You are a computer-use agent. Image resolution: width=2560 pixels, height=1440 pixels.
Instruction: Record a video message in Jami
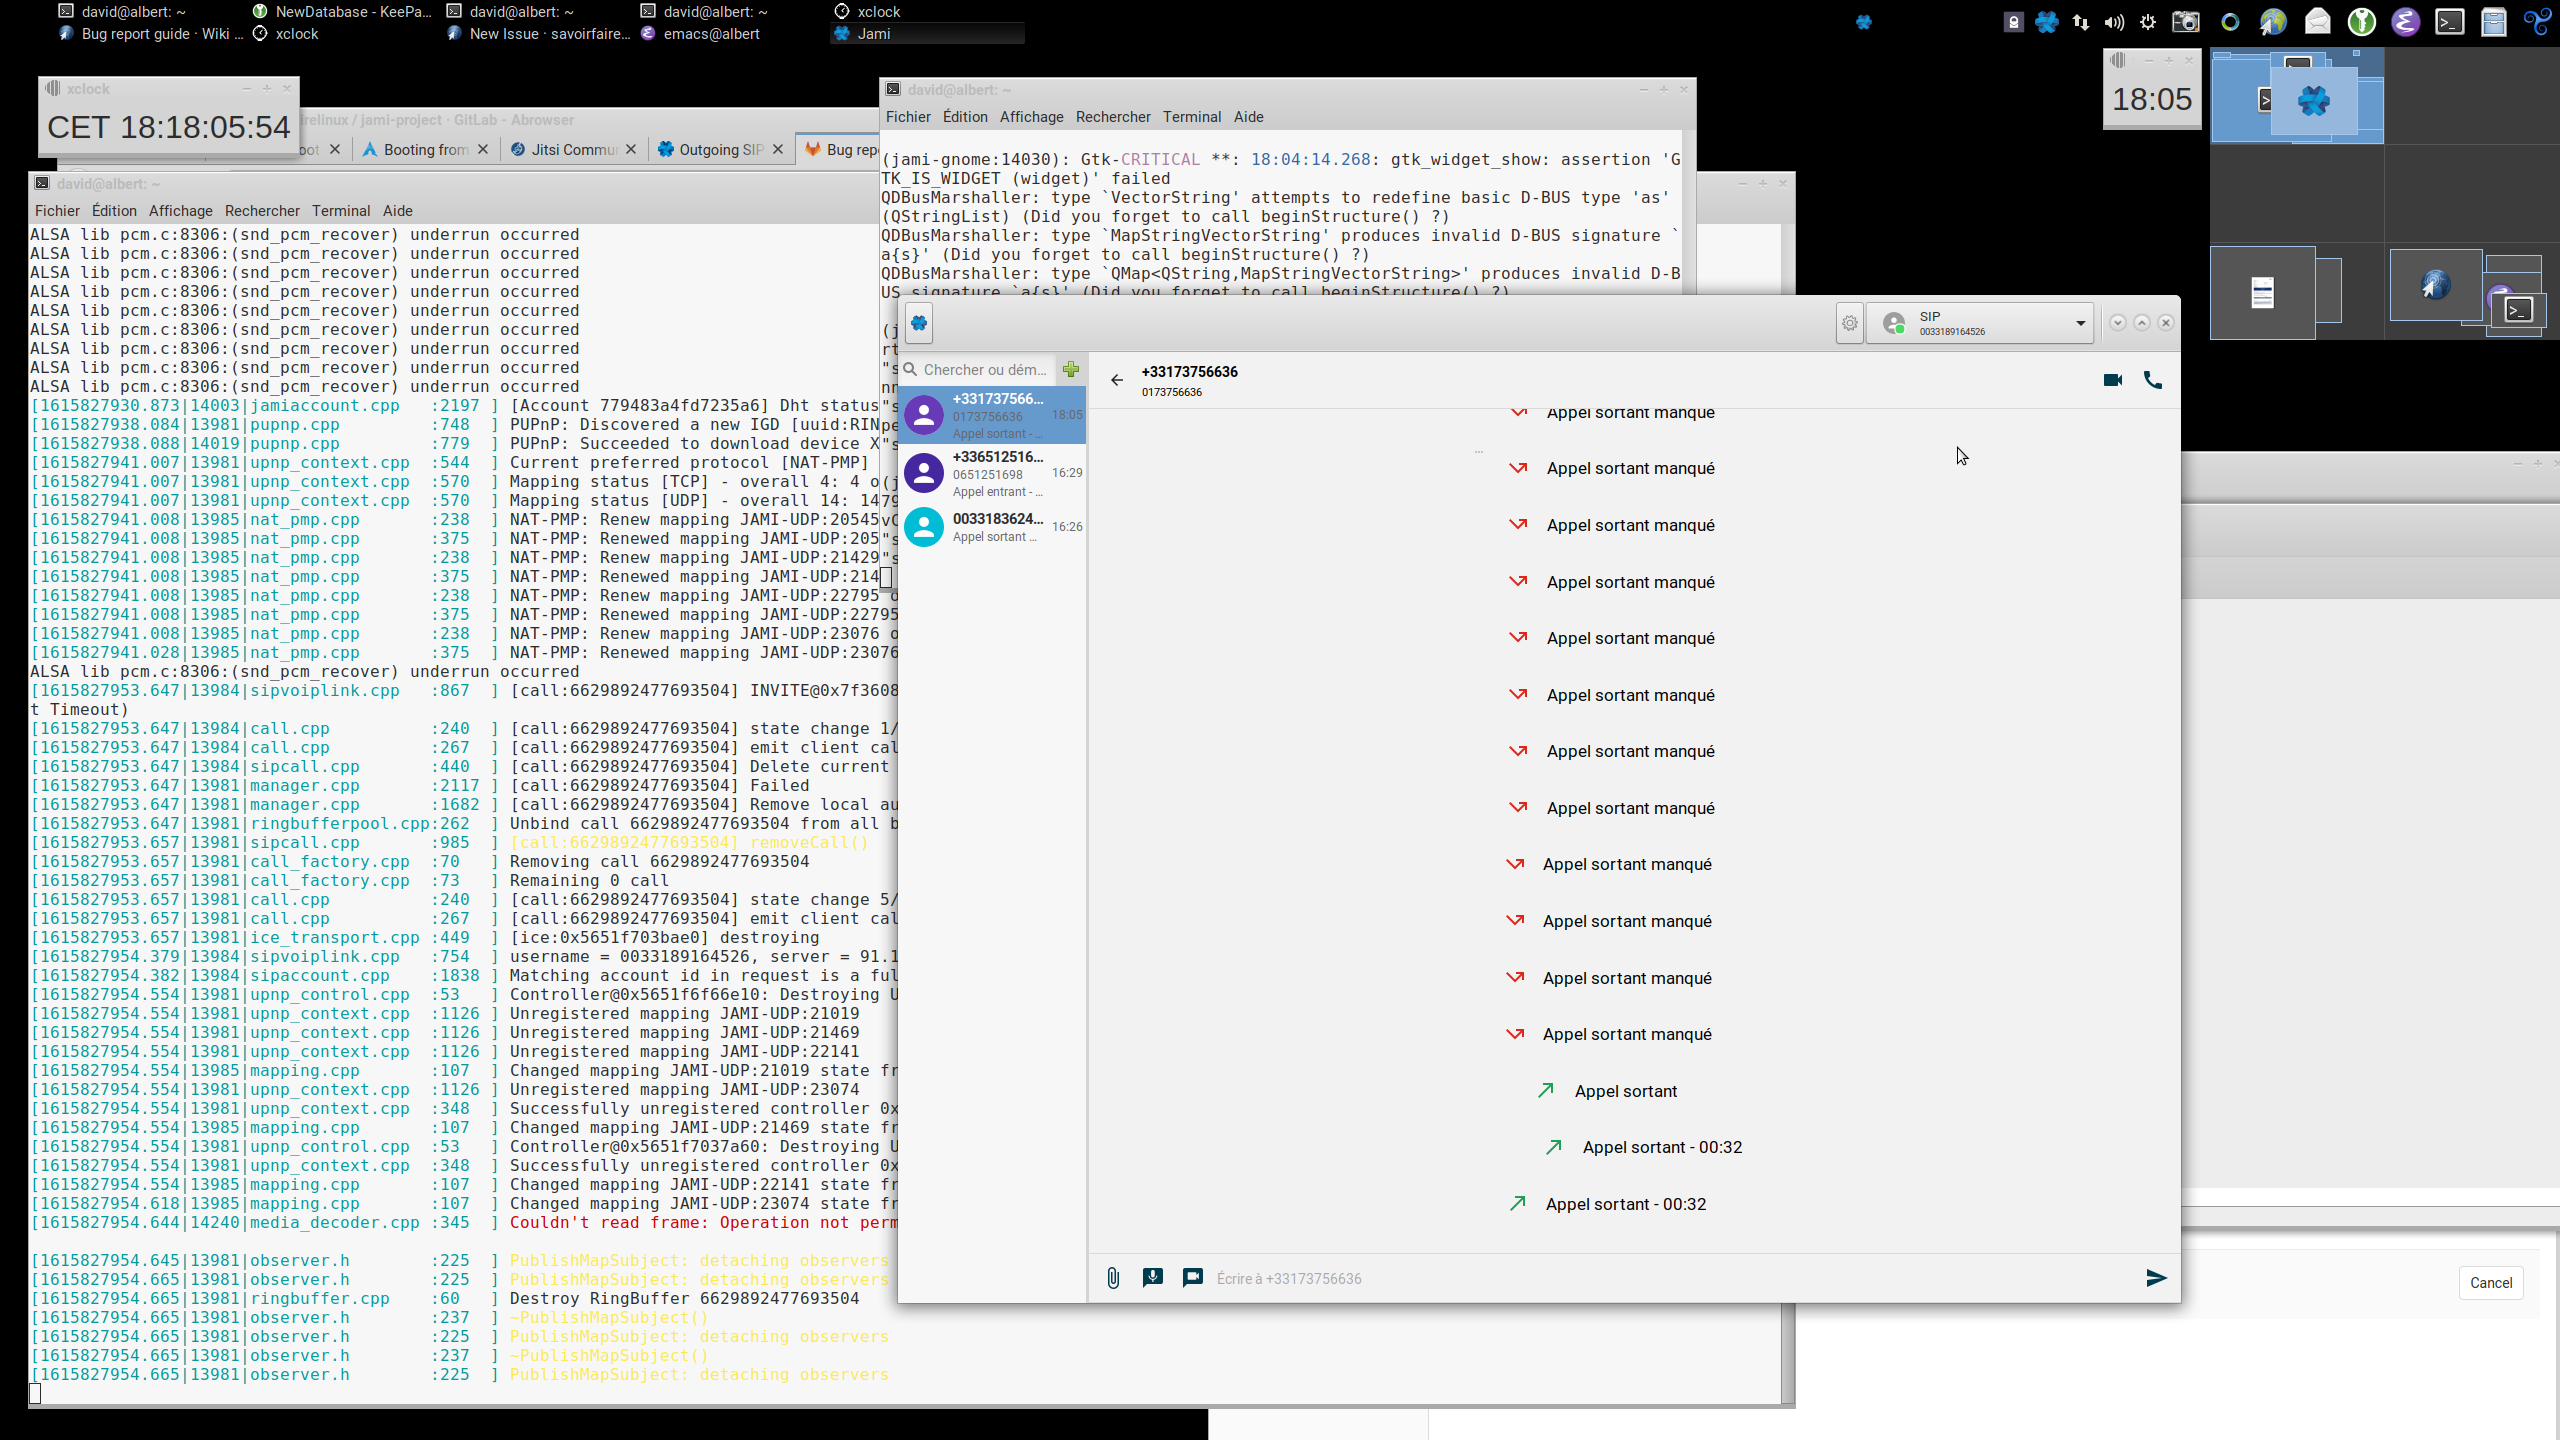1192,1277
